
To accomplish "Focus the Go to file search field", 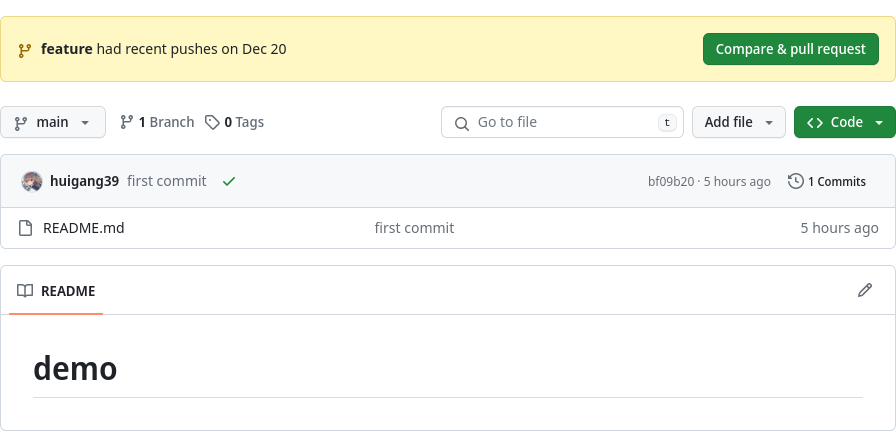I will 562,122.
